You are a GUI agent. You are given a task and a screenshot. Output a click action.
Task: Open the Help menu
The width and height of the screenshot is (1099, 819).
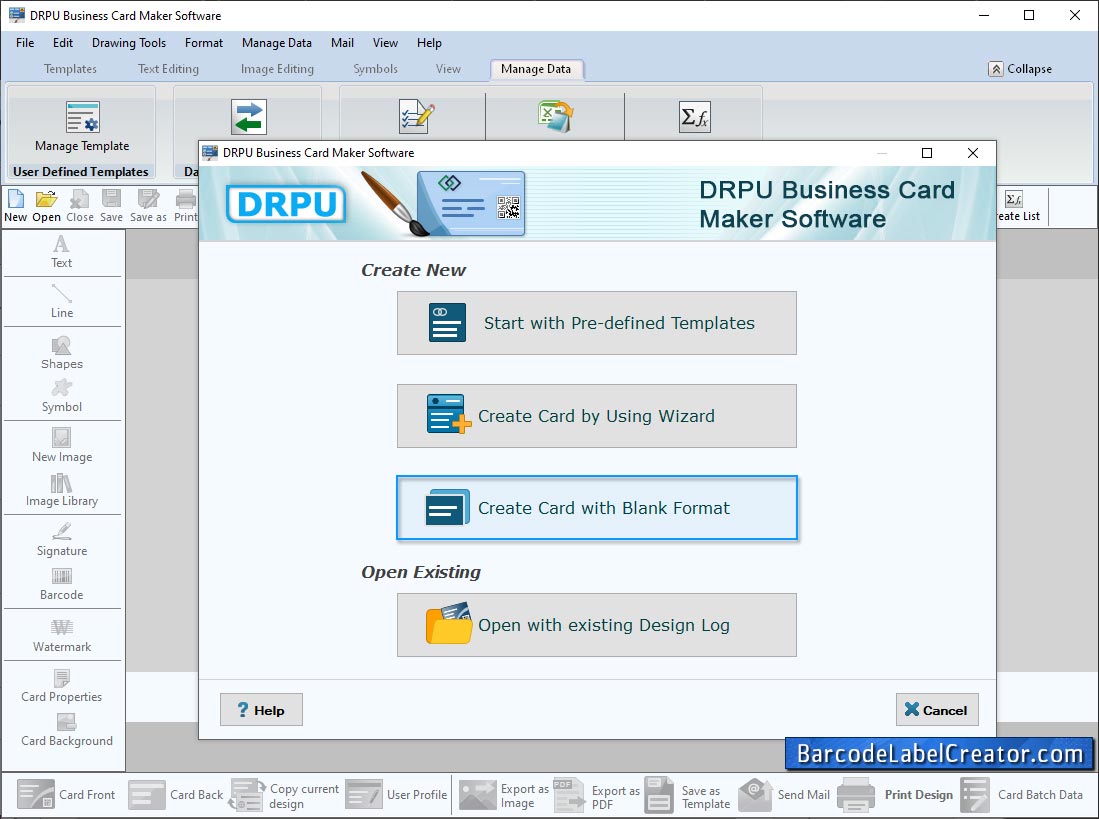point(429,43)
